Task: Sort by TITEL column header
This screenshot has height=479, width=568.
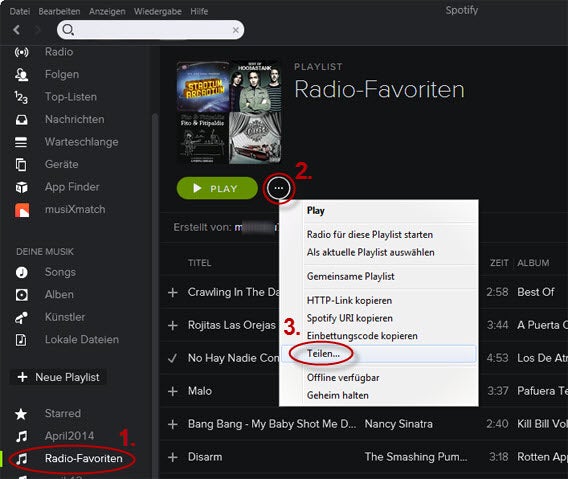Action: point(199,263)
